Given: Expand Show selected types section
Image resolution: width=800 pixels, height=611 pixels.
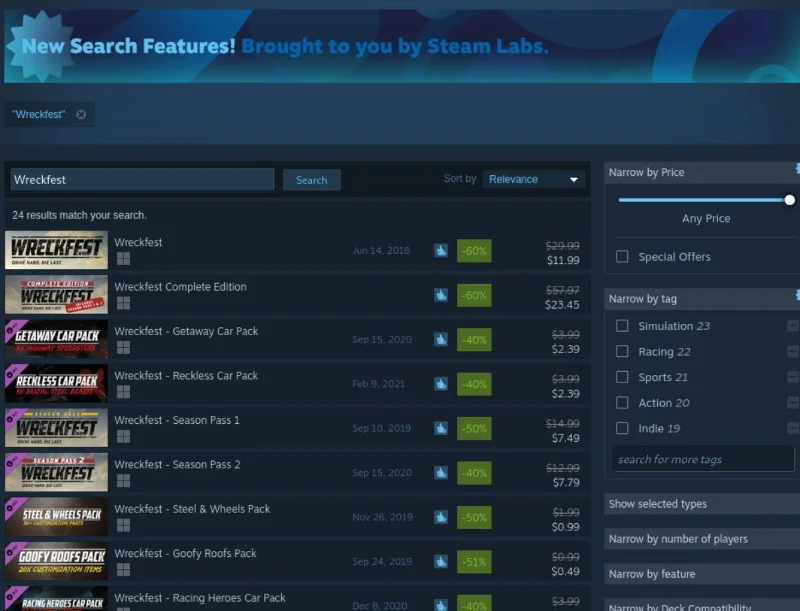Looking at the screenshot, I should click(702, 503).
